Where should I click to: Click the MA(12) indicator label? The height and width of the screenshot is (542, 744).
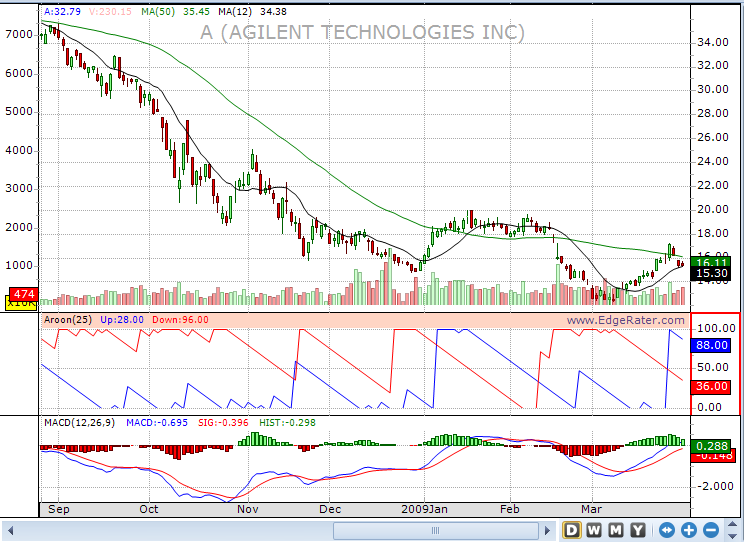tap(235, 11)
